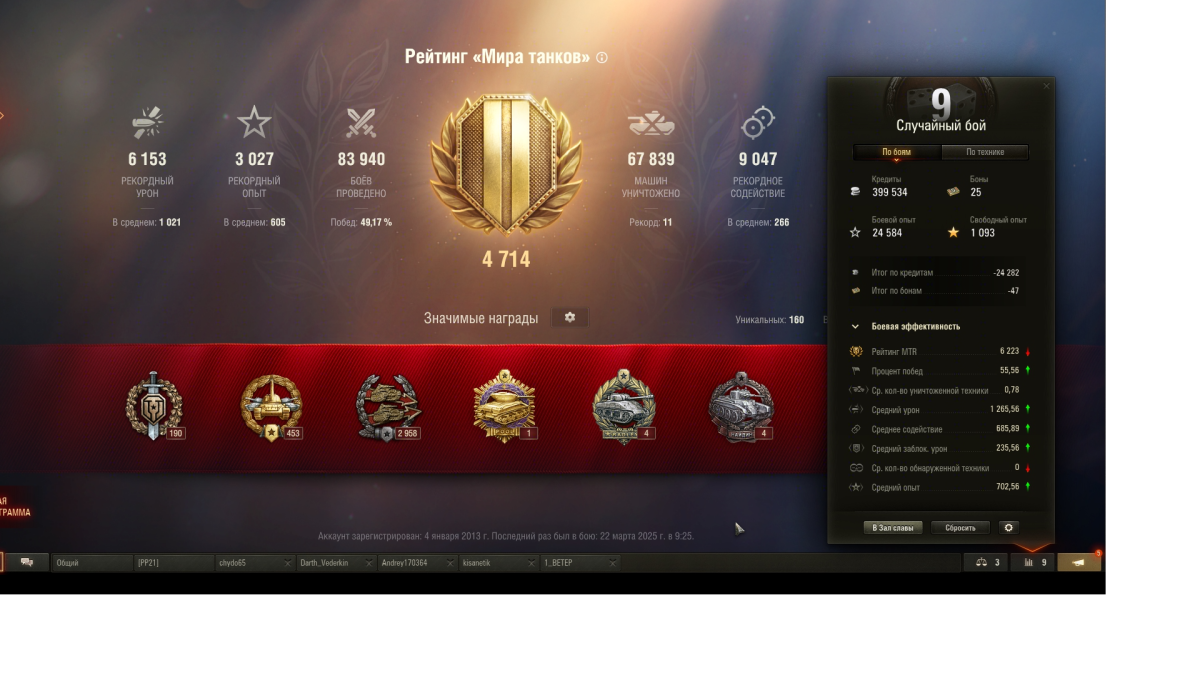
Task: Open the contacts icon in the chat bar
Action: pos(27,563)
